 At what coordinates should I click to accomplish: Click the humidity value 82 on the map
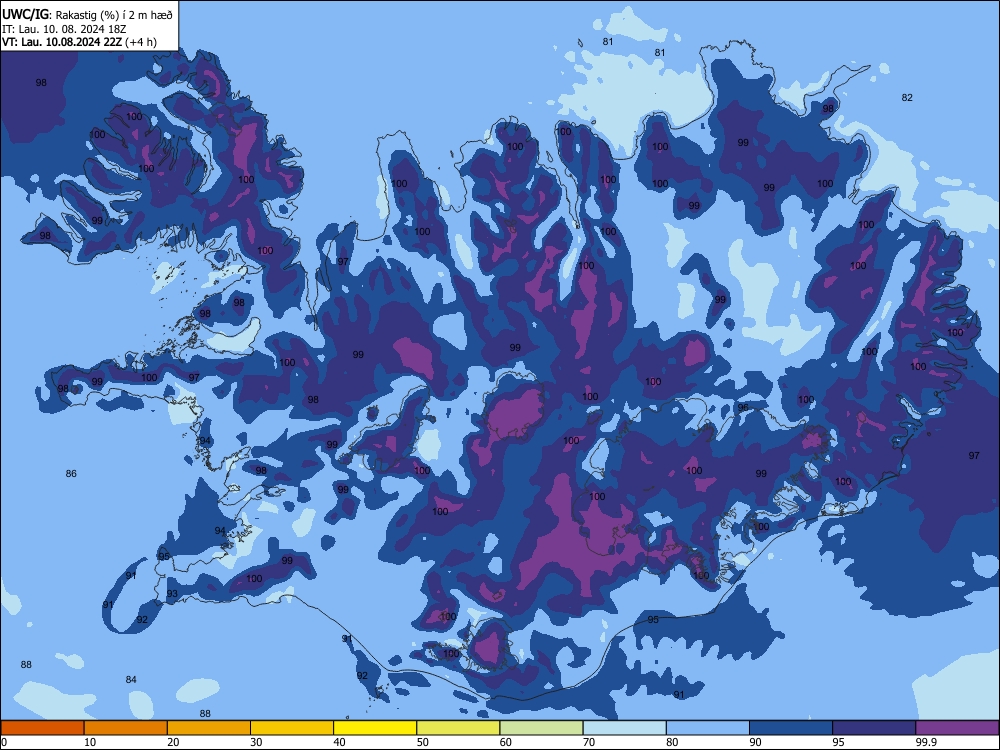pos(907,98)
